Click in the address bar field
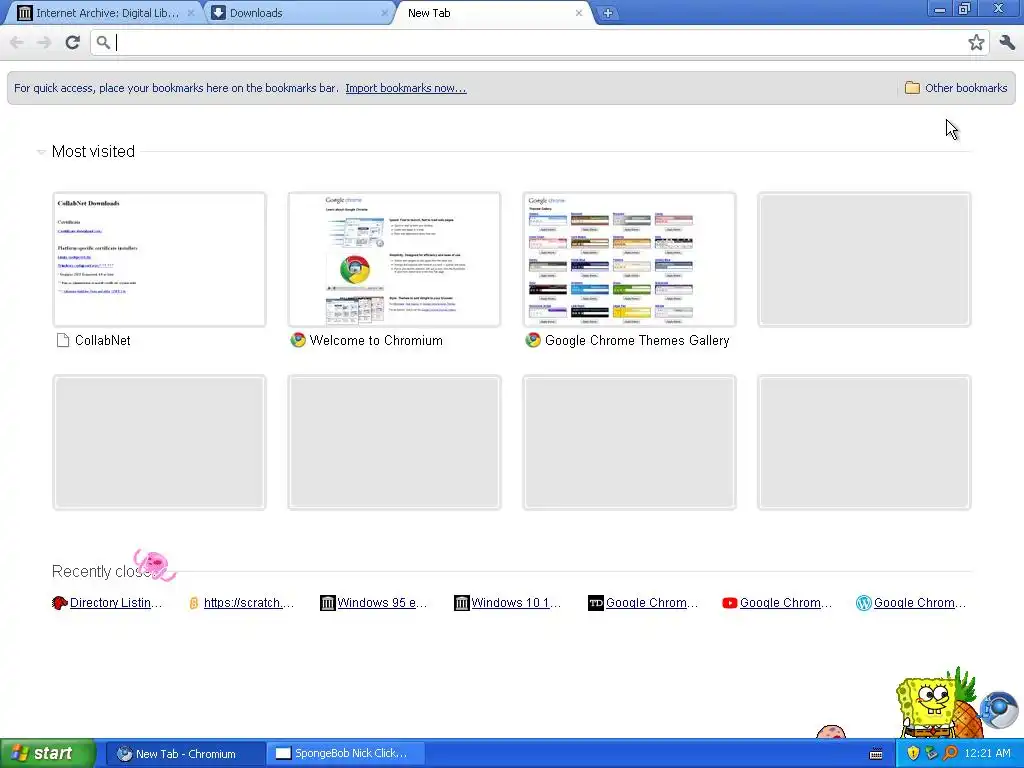The width and height of the screenshot is (1024, 768). click(539, 42)
